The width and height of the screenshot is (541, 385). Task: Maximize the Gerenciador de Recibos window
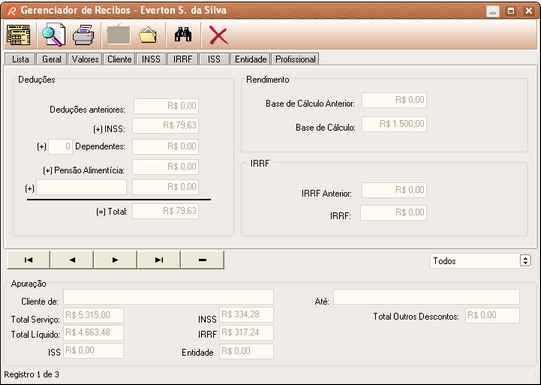(x=511, y=11)
